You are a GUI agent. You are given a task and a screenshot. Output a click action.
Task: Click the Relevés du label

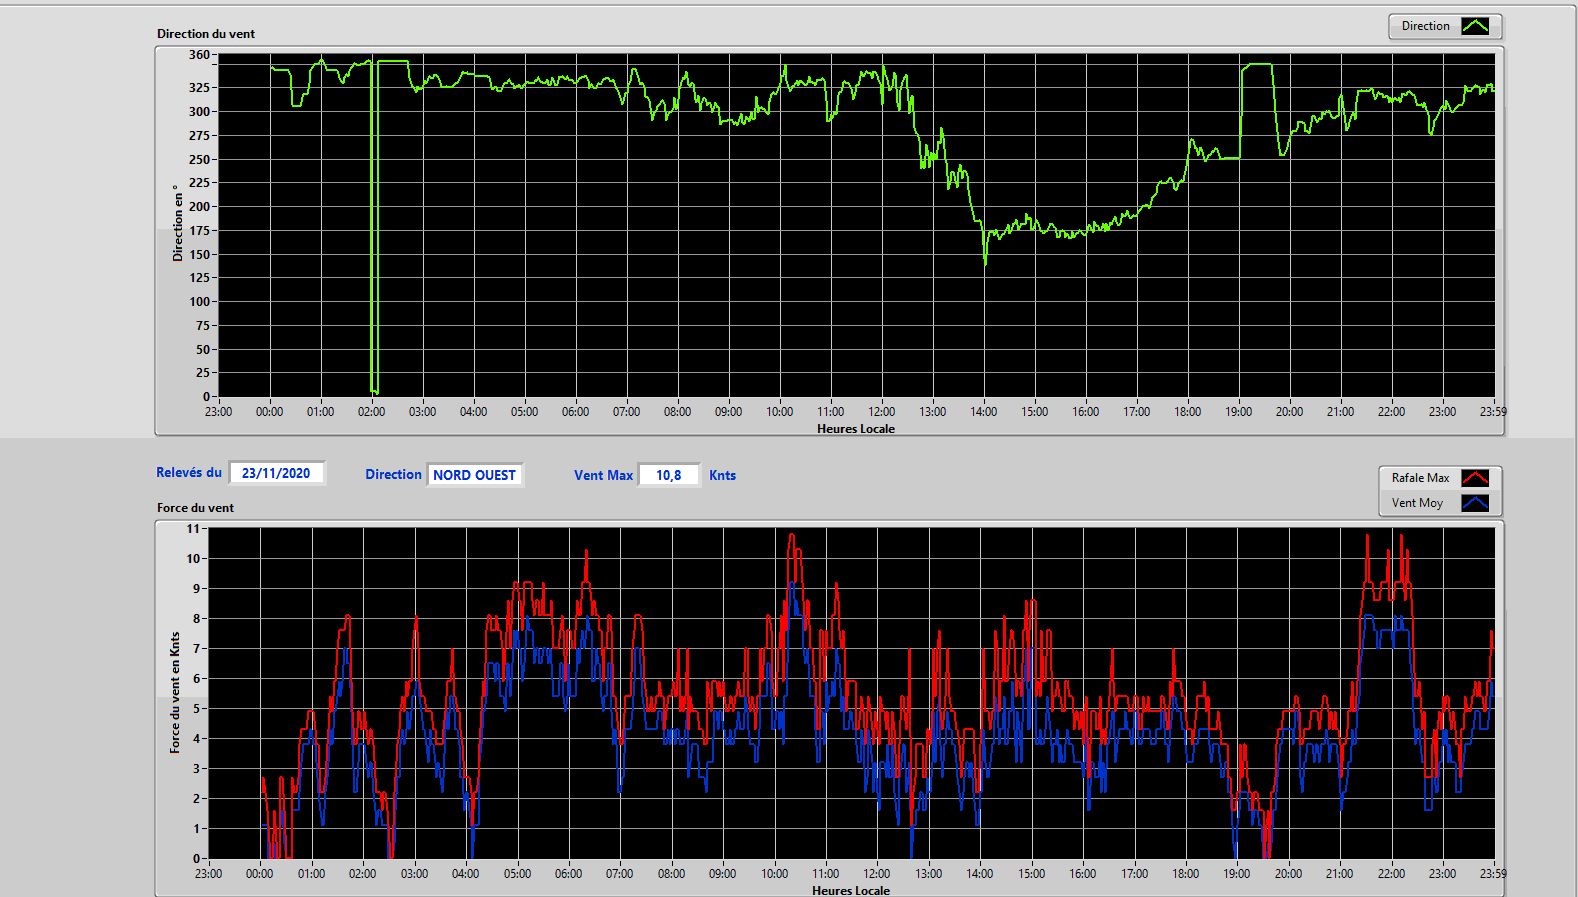pyautogui.click(x=189, y=472)
